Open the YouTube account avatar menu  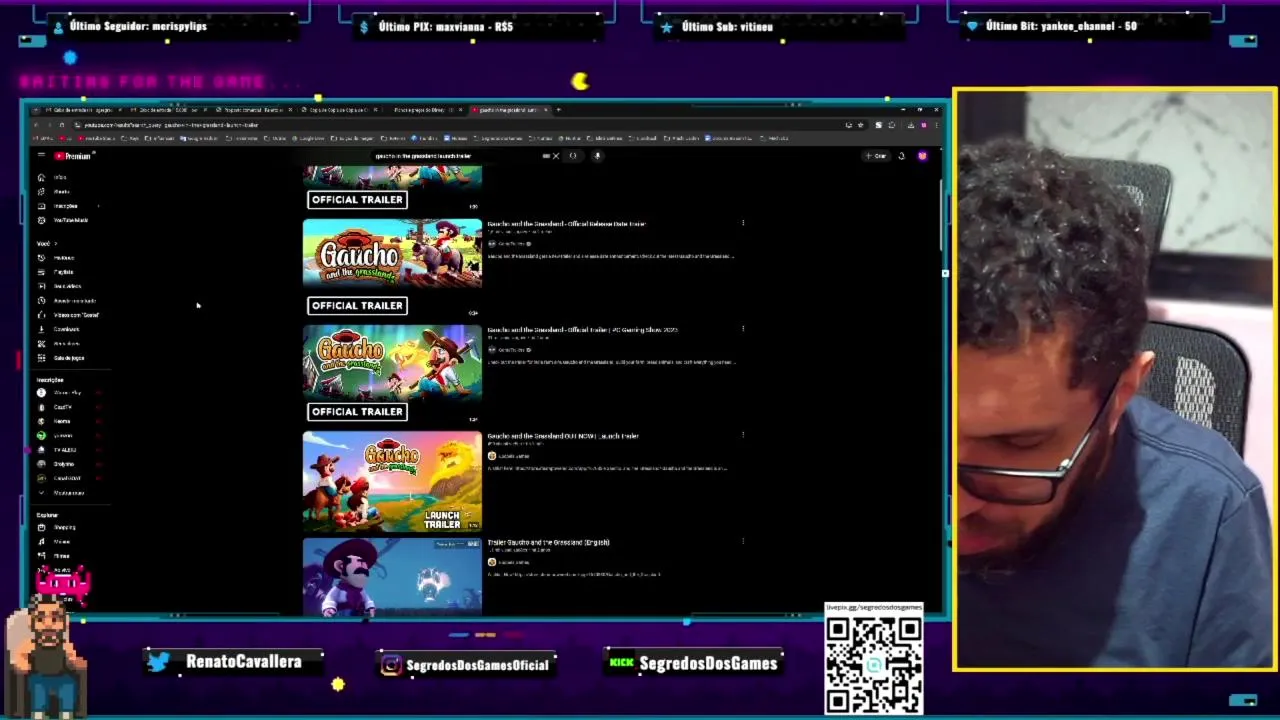922,156
